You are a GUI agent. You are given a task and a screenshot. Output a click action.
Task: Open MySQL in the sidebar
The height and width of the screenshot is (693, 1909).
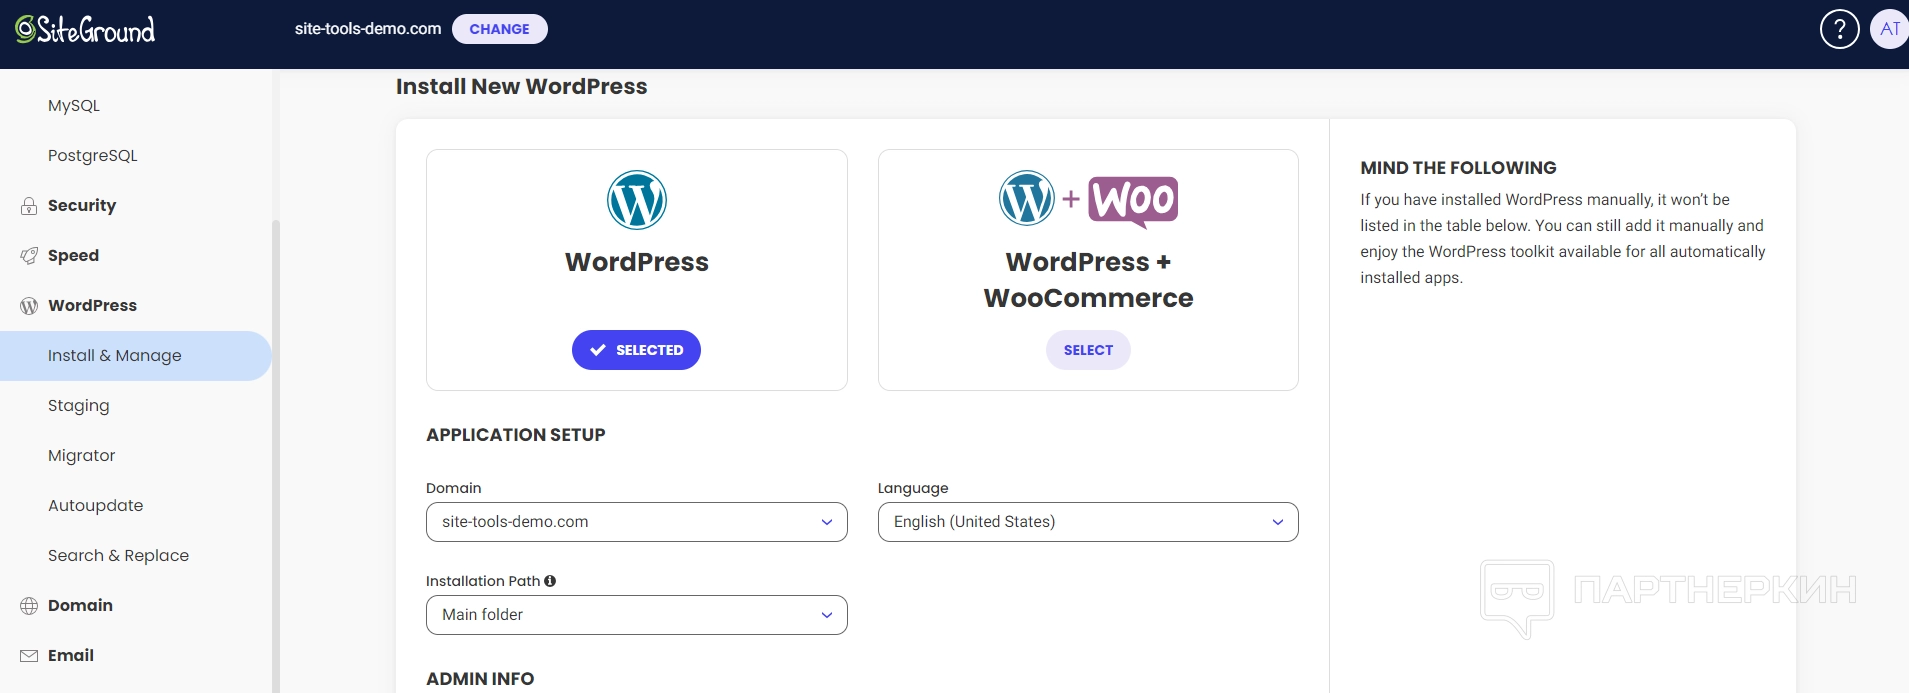click(74, 106)
